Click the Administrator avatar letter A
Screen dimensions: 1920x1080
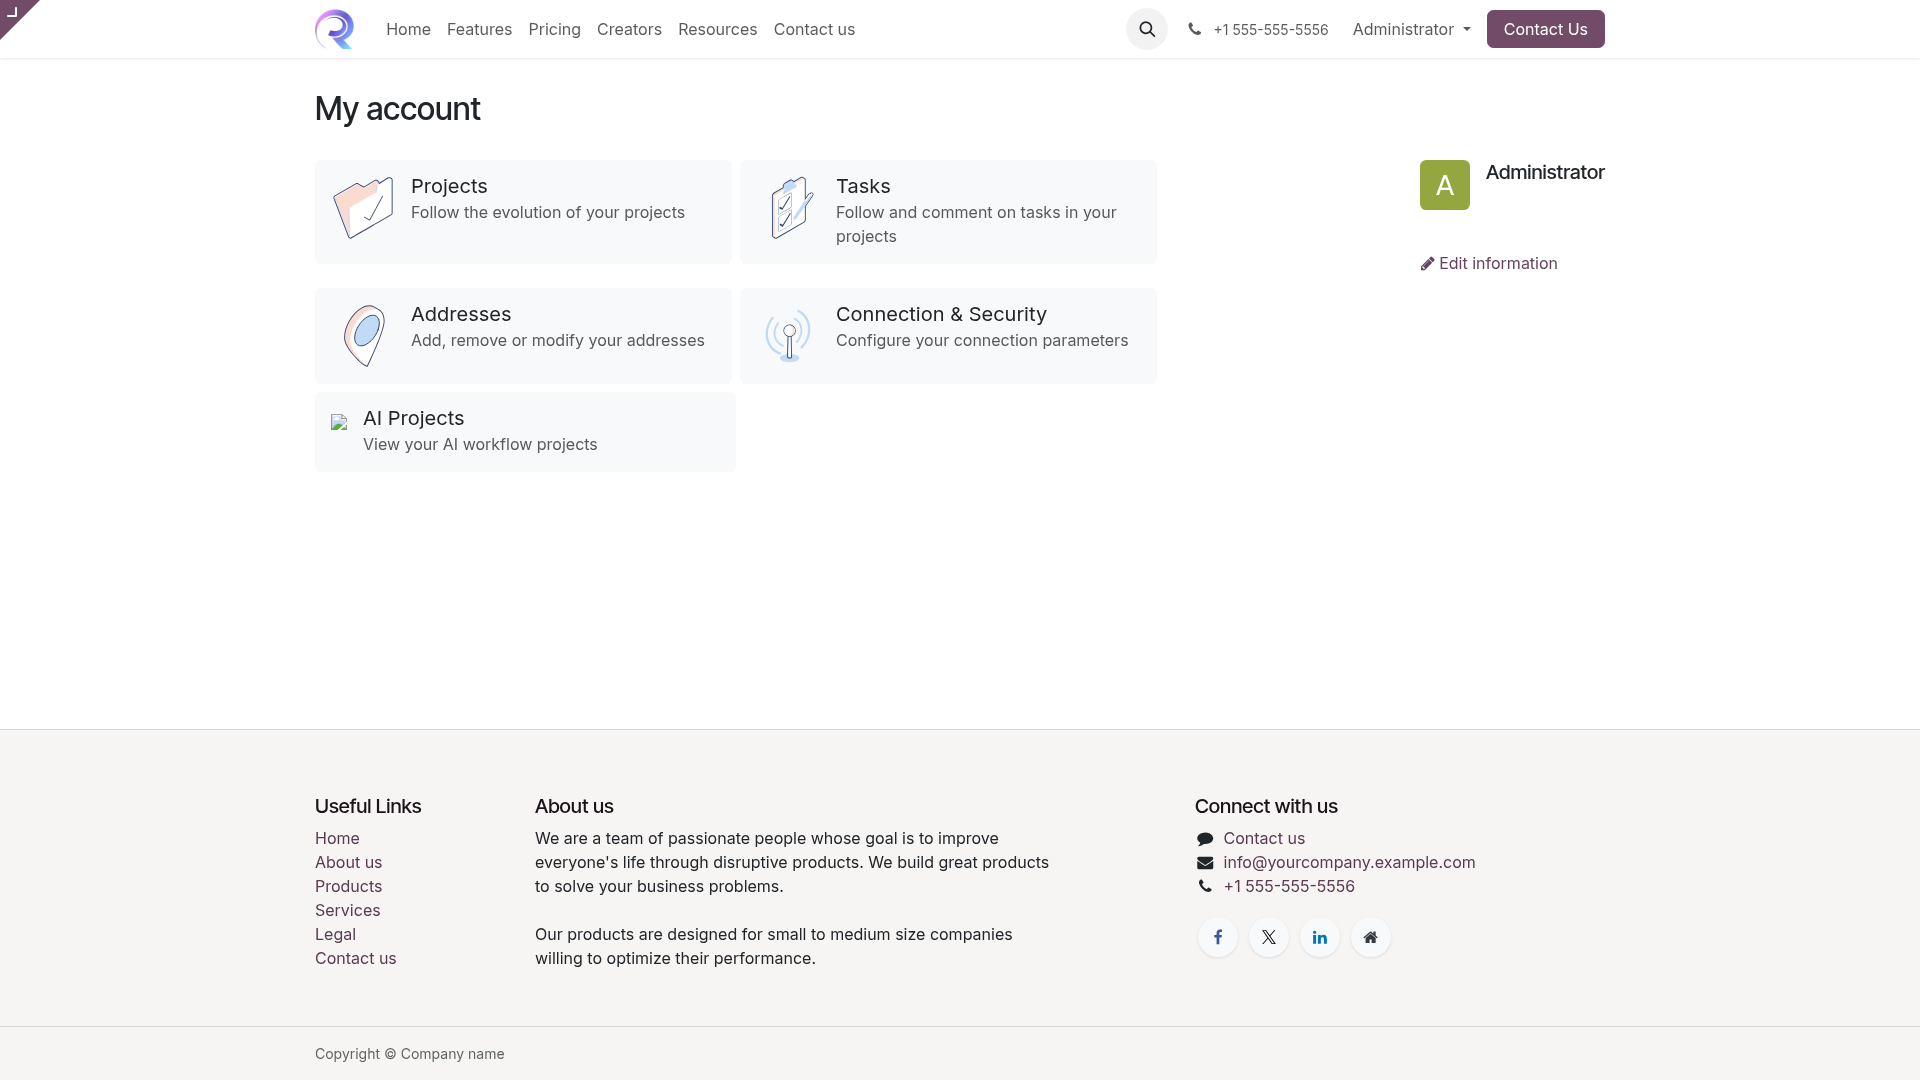pos(1445,185)
